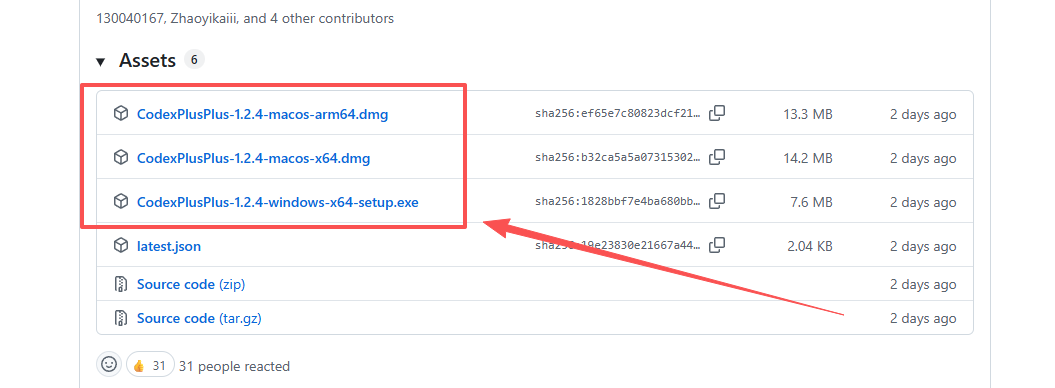Download Source code (zip)
This screenshot has height=388, width=1055.
pos(191,284)
